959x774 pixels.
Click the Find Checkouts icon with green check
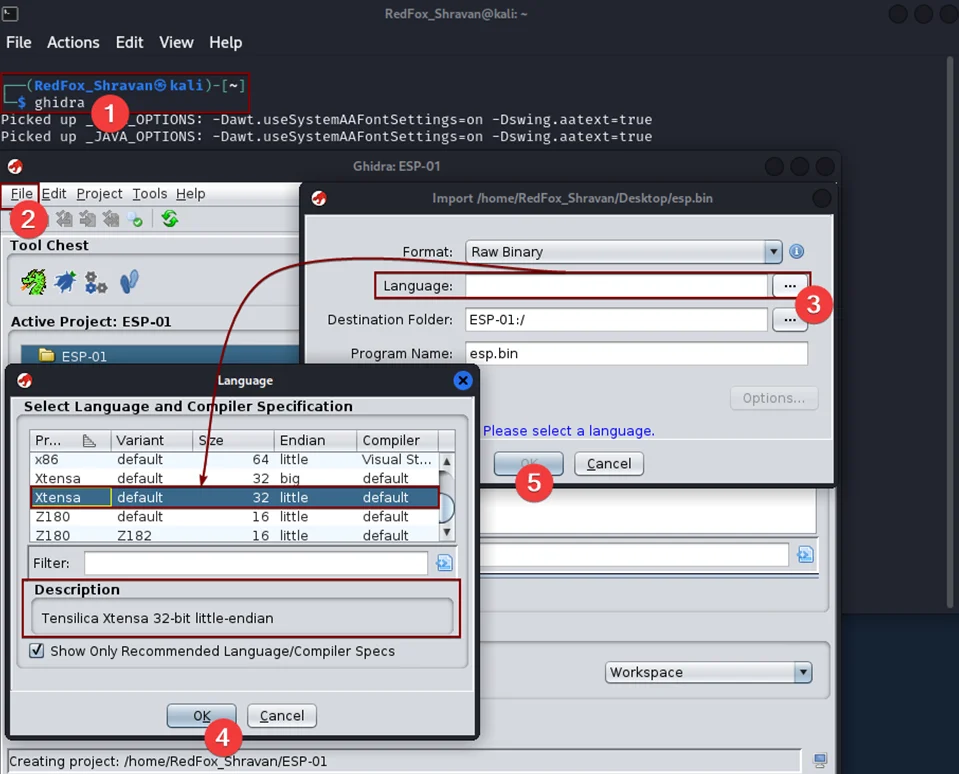(135, 219)
